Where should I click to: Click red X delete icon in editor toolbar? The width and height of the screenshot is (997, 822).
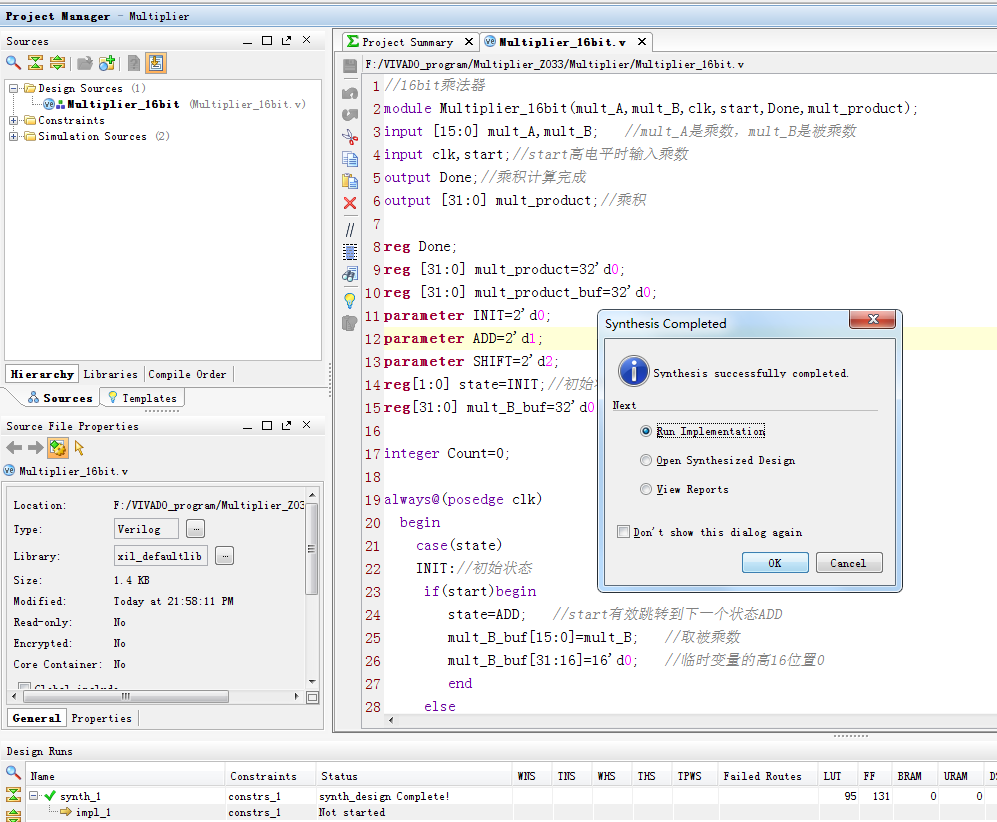[x=349, y=203]
